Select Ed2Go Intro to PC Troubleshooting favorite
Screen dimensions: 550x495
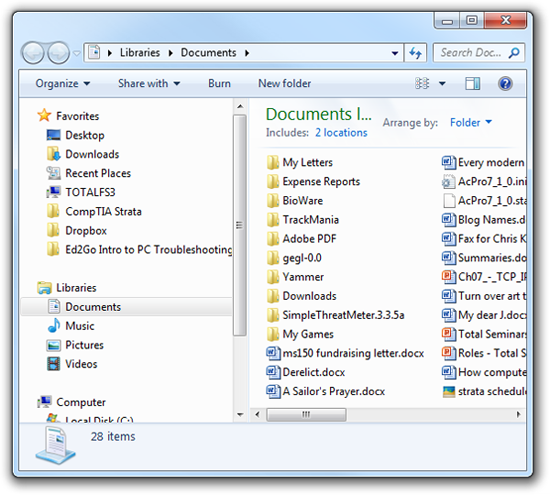click(149, 250)
